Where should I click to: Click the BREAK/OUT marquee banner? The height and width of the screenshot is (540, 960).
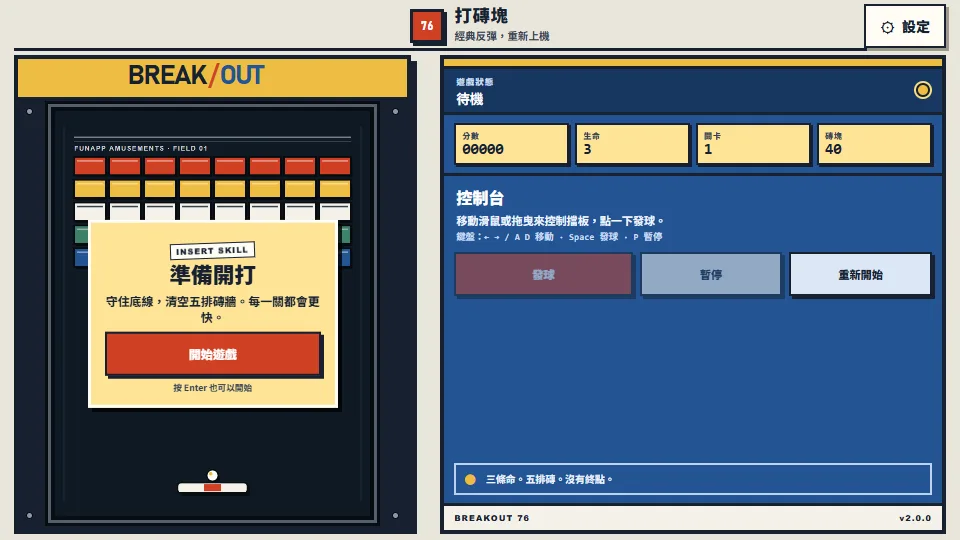(x=212, y=77)
